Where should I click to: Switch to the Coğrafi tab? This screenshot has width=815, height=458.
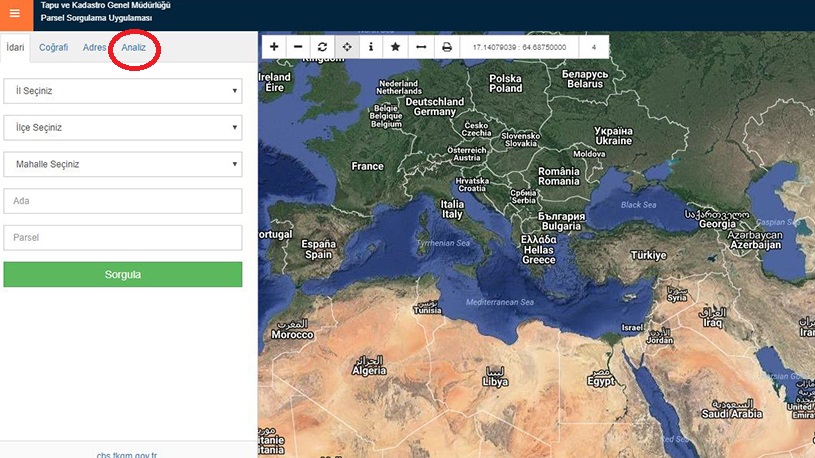pos(54,47)
